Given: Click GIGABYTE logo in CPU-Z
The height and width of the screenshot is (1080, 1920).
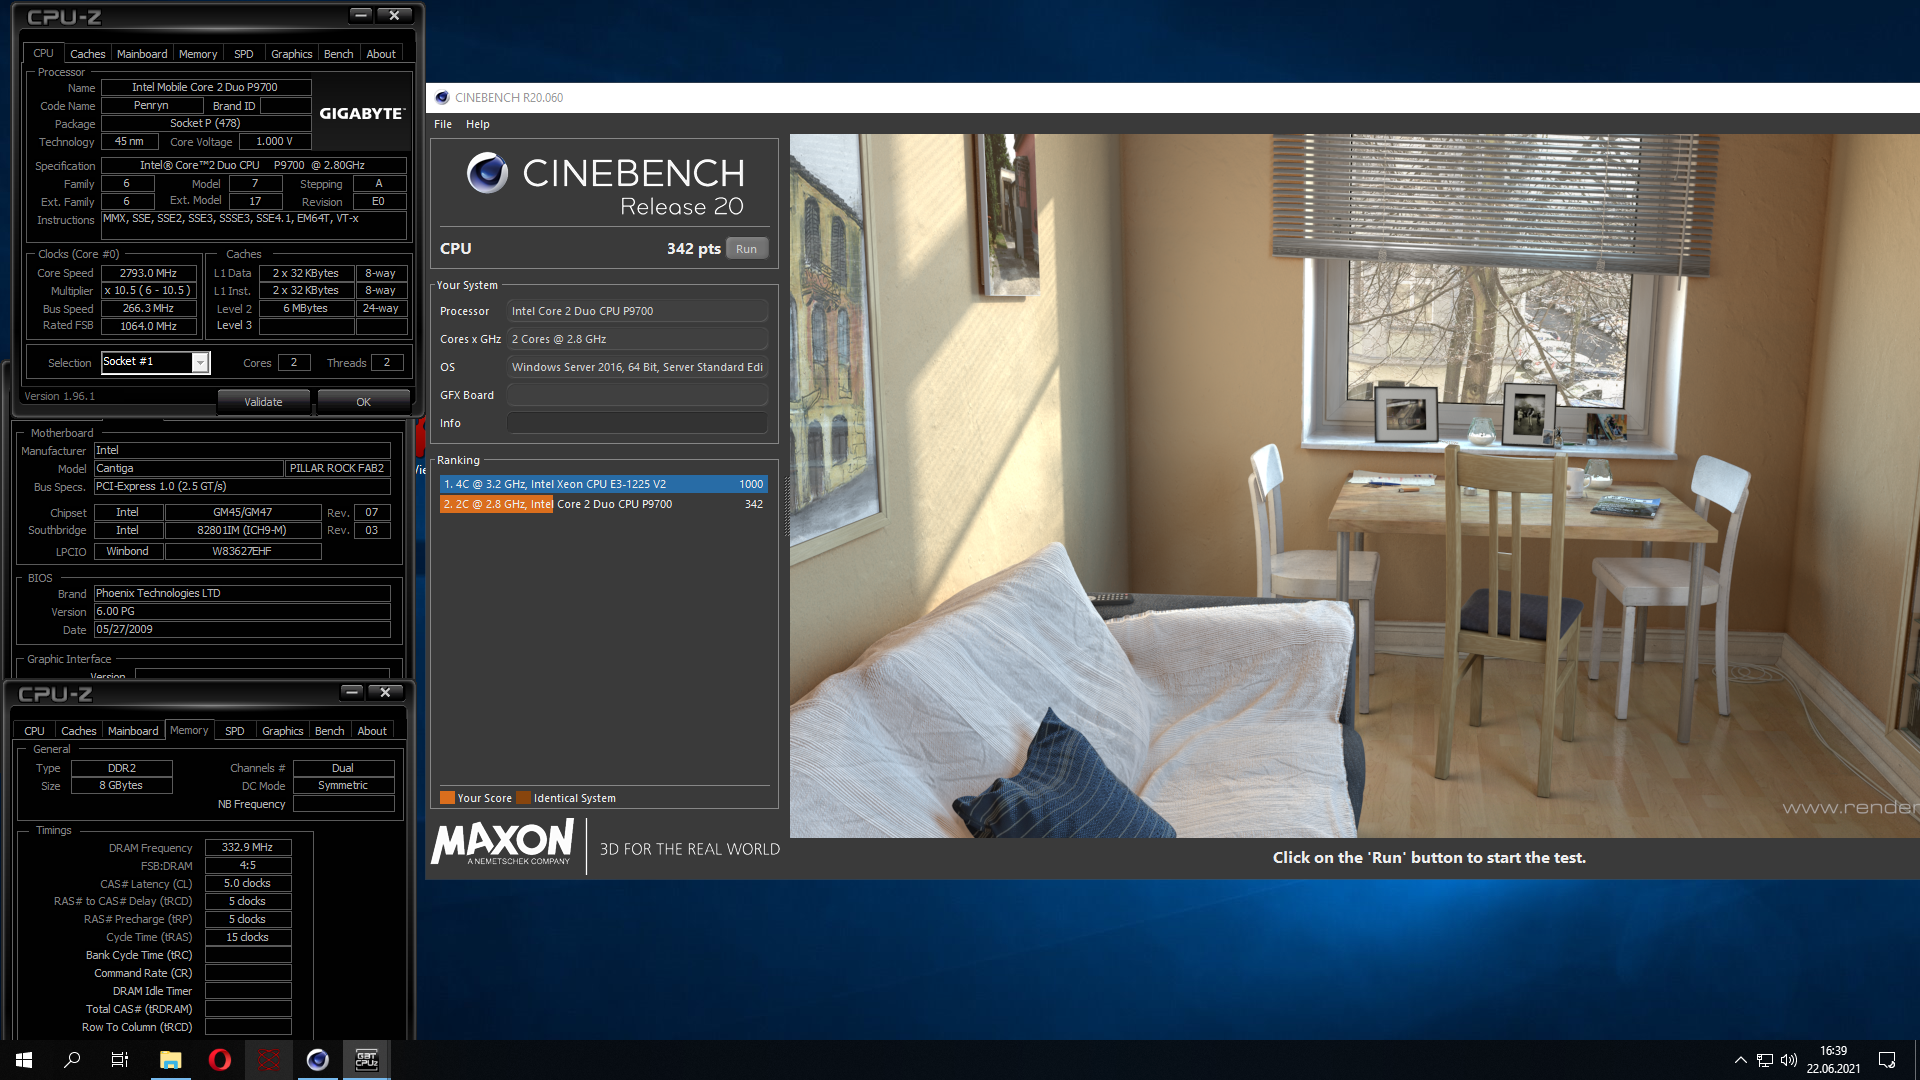Looking at the screenshot, I should pos(361,113).
